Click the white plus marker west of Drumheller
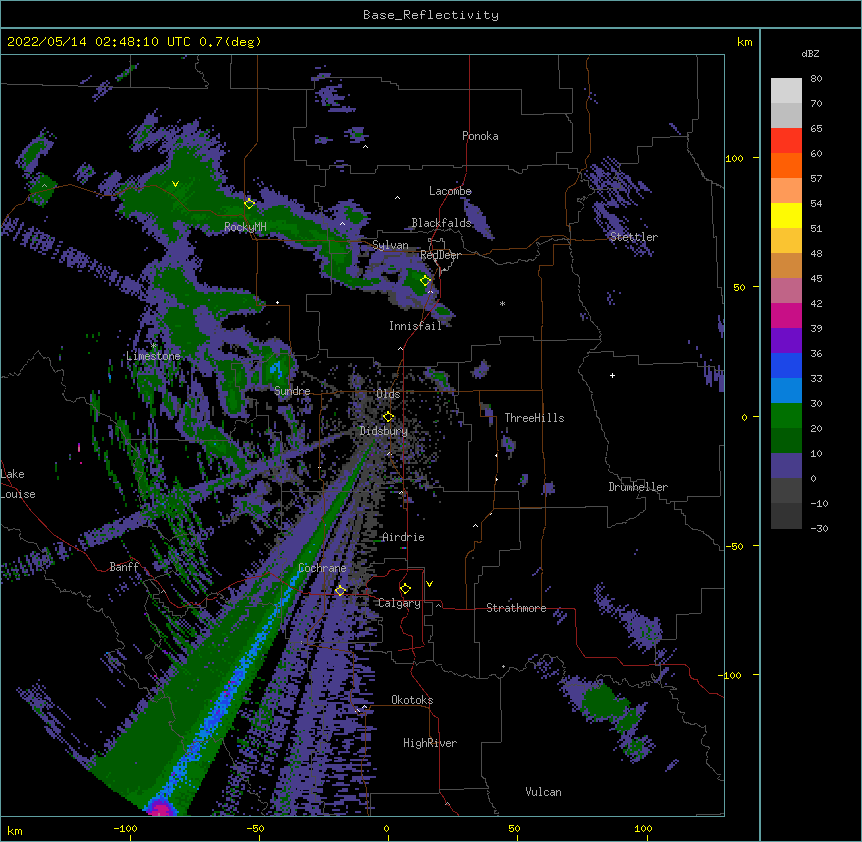This screenshot has height=842, width=862. (612, 375)
